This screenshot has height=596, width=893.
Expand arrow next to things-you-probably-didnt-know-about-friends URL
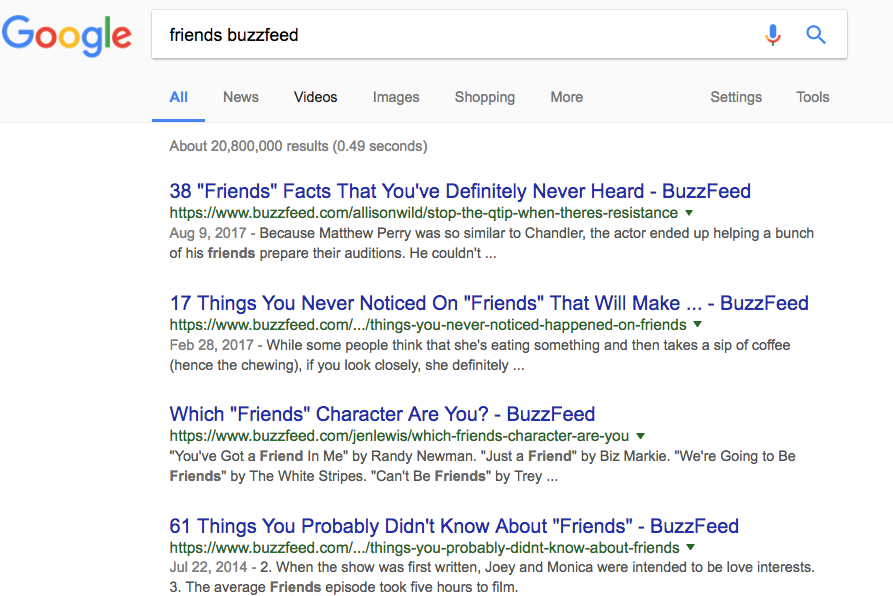691,548
